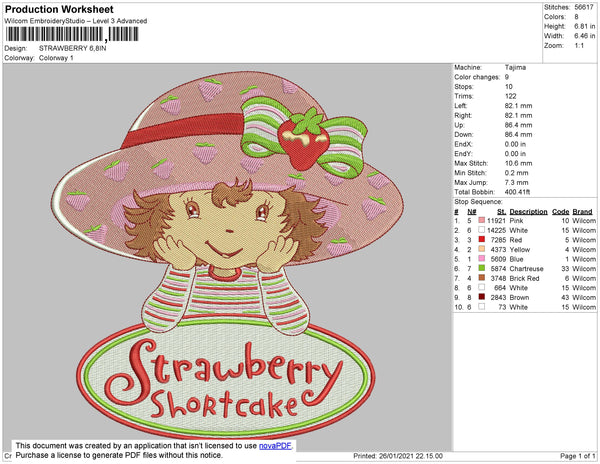Click the Brown color swatch in row 9
The width and height of the screenshot is (600, 464).
click(x=482, y=297)
